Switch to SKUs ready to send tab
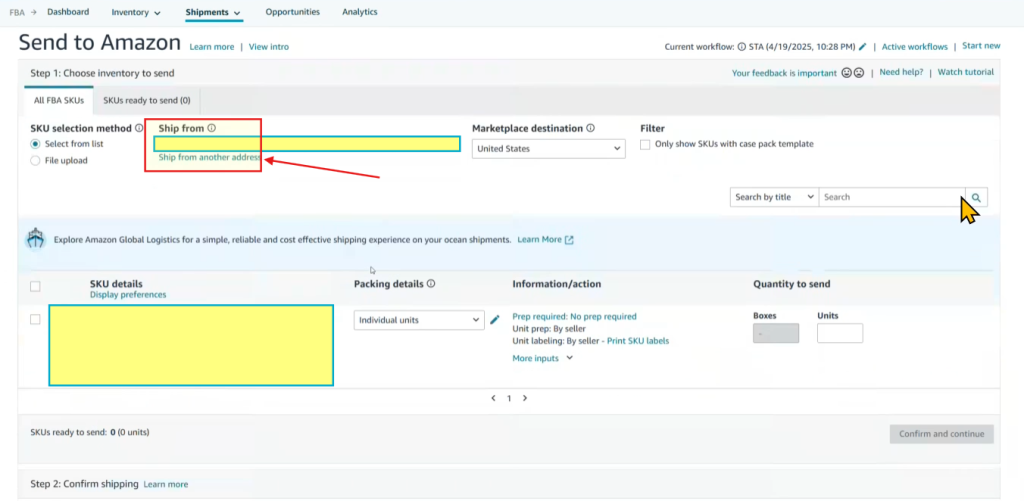Image resolution: width=1024 pixels, height=501 pixels. (148, 100)
